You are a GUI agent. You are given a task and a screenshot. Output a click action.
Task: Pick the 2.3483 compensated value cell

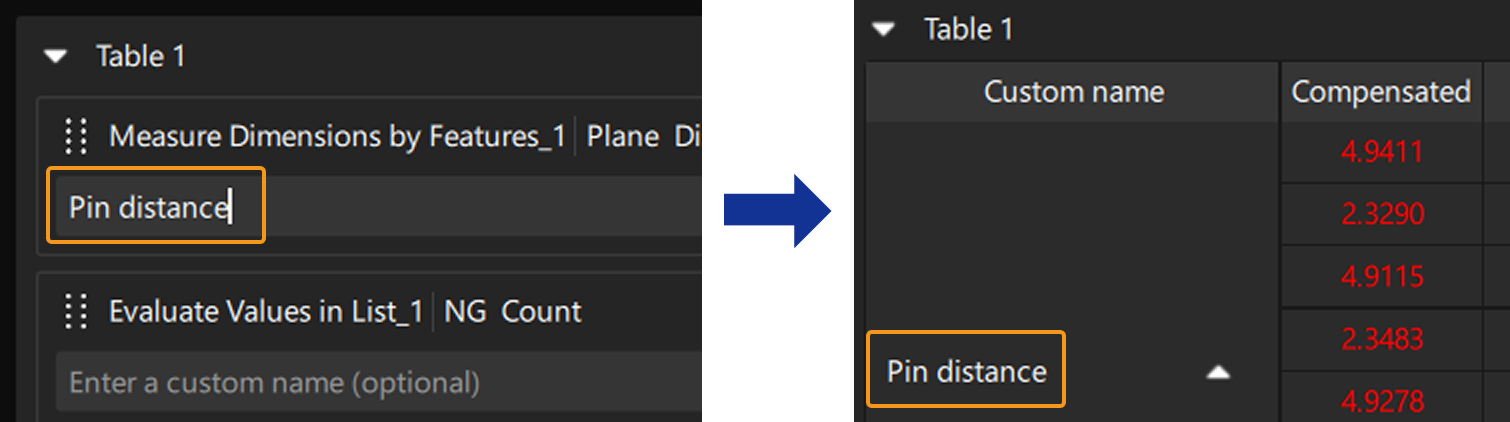1382,339
